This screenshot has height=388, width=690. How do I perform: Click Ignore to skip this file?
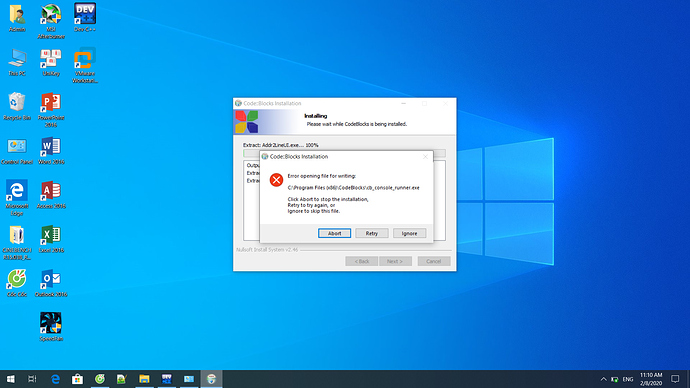pyautogui.click(x=409, y=233)
